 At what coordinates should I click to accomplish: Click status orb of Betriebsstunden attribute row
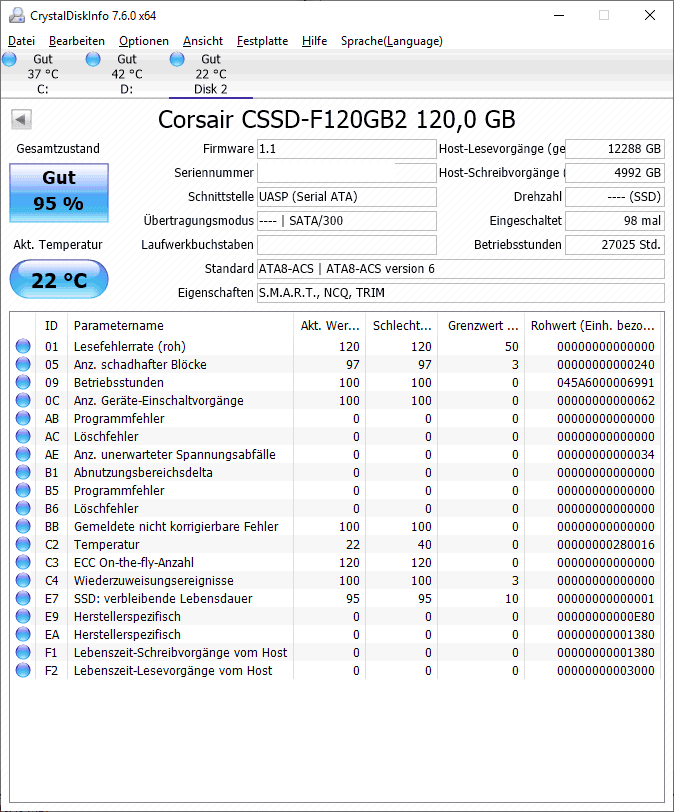(x=23, y=382)
